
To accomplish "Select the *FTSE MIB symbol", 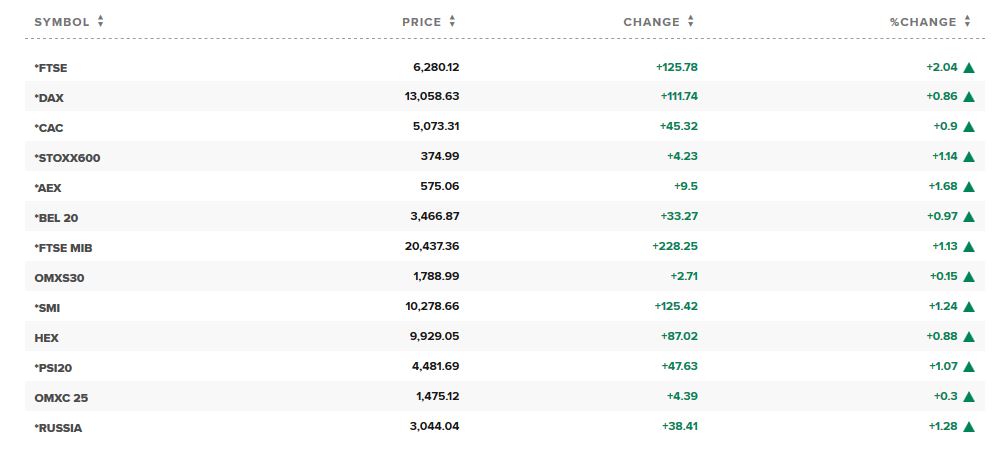I will tap(64, 248).
